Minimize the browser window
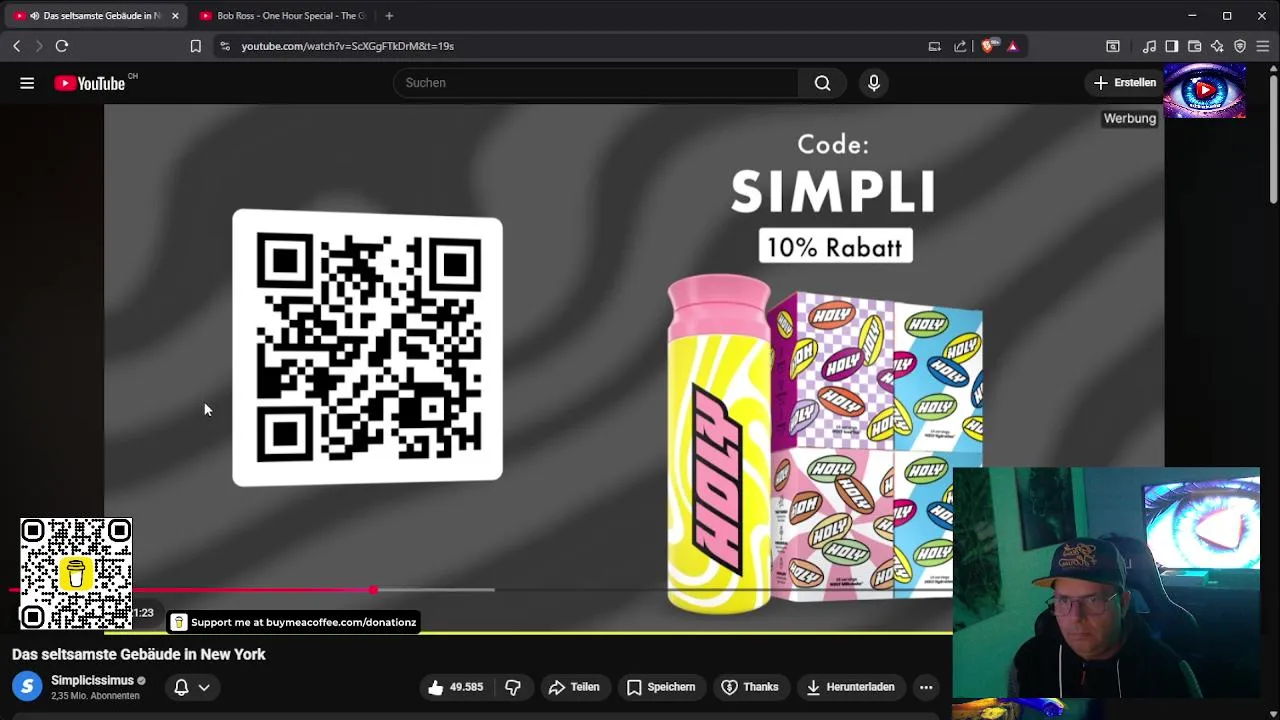Screen dimensions: 1280x720 coord(1192,16)
